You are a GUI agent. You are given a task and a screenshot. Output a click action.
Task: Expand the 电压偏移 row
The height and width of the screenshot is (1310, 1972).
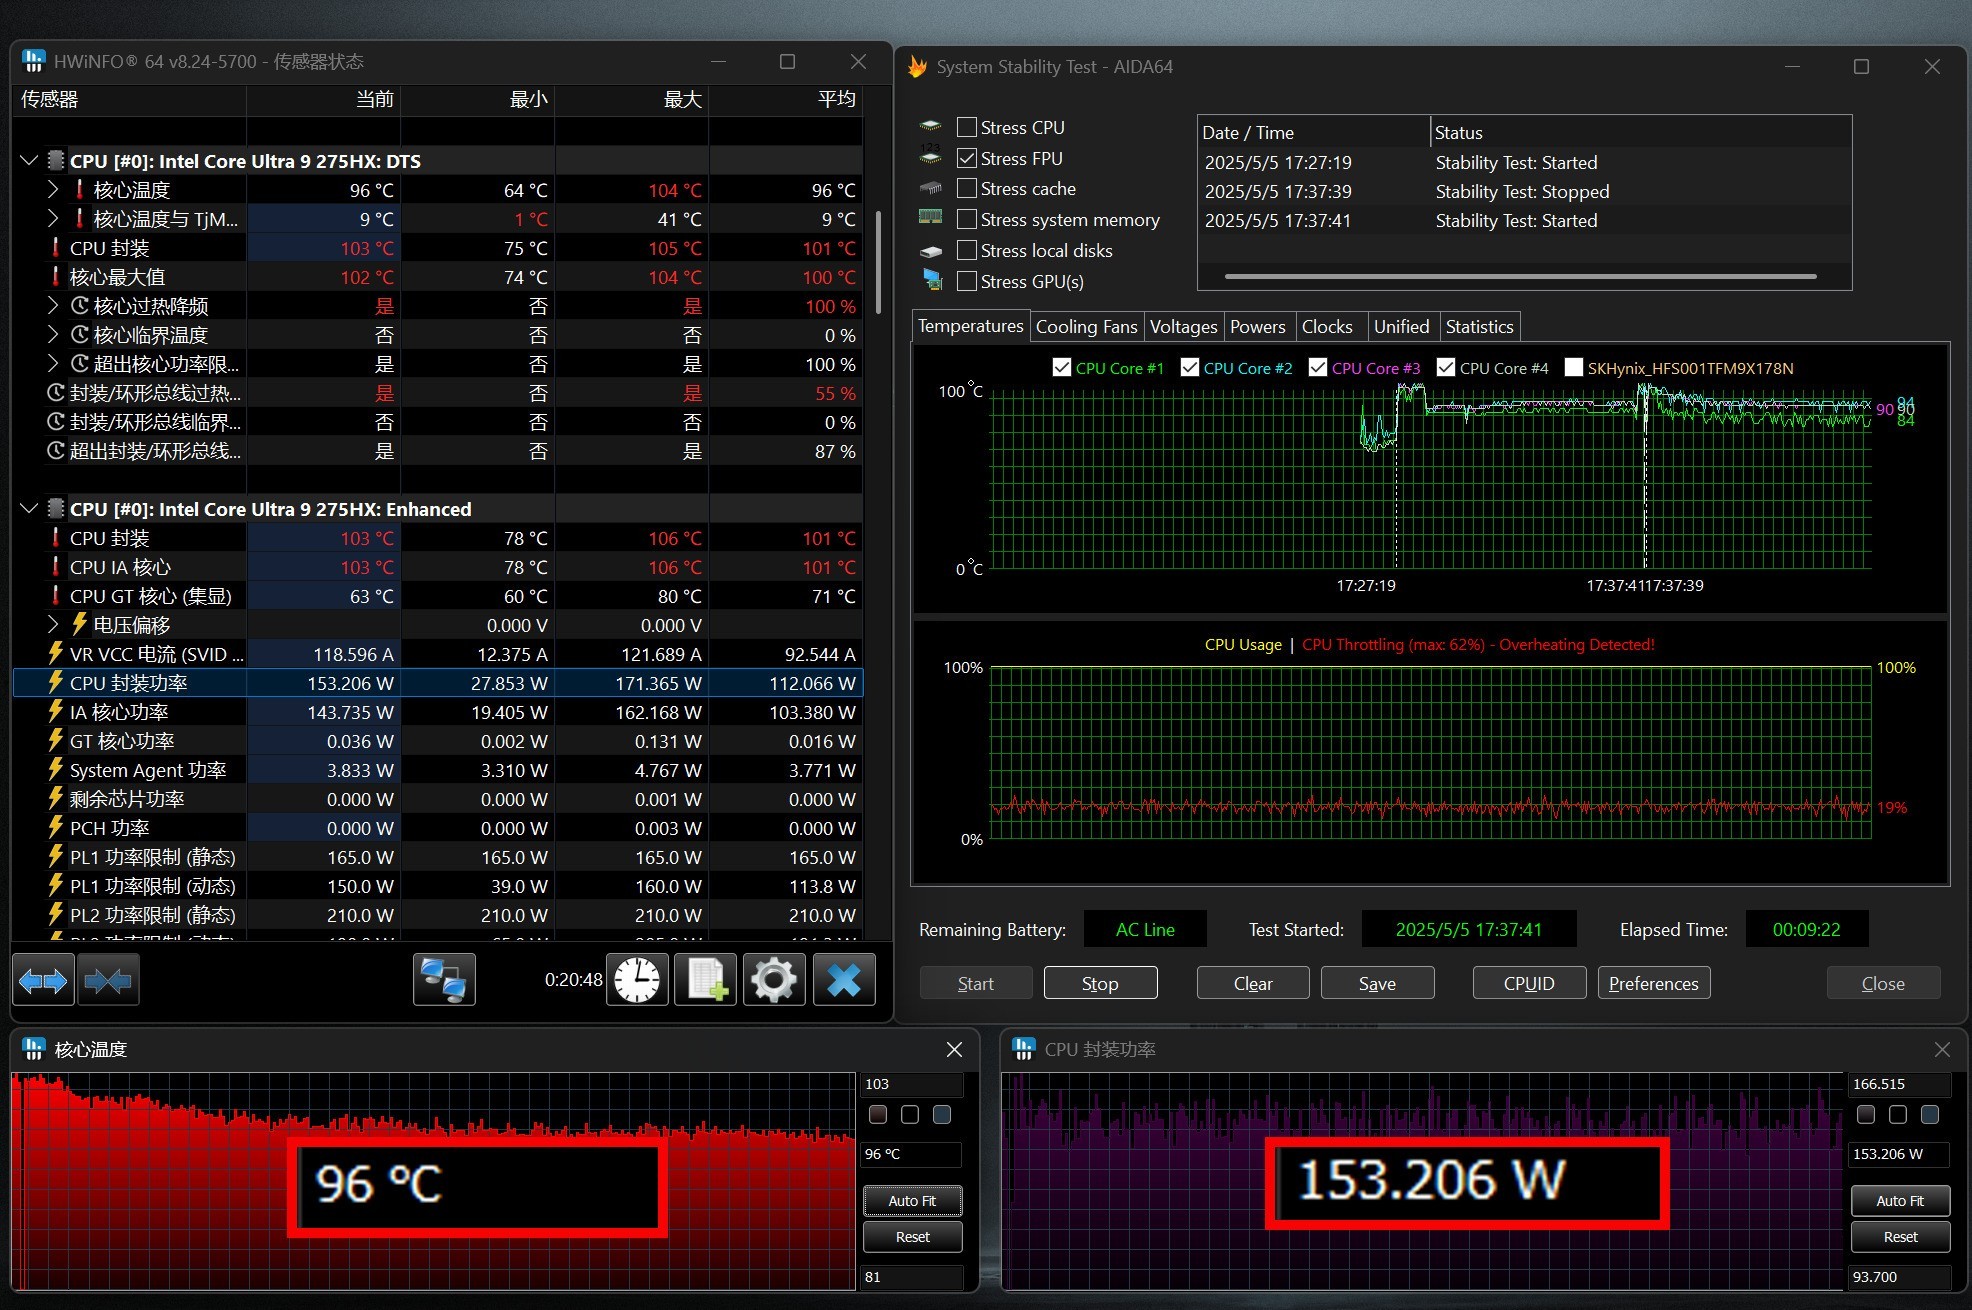[x=53, y=625]
